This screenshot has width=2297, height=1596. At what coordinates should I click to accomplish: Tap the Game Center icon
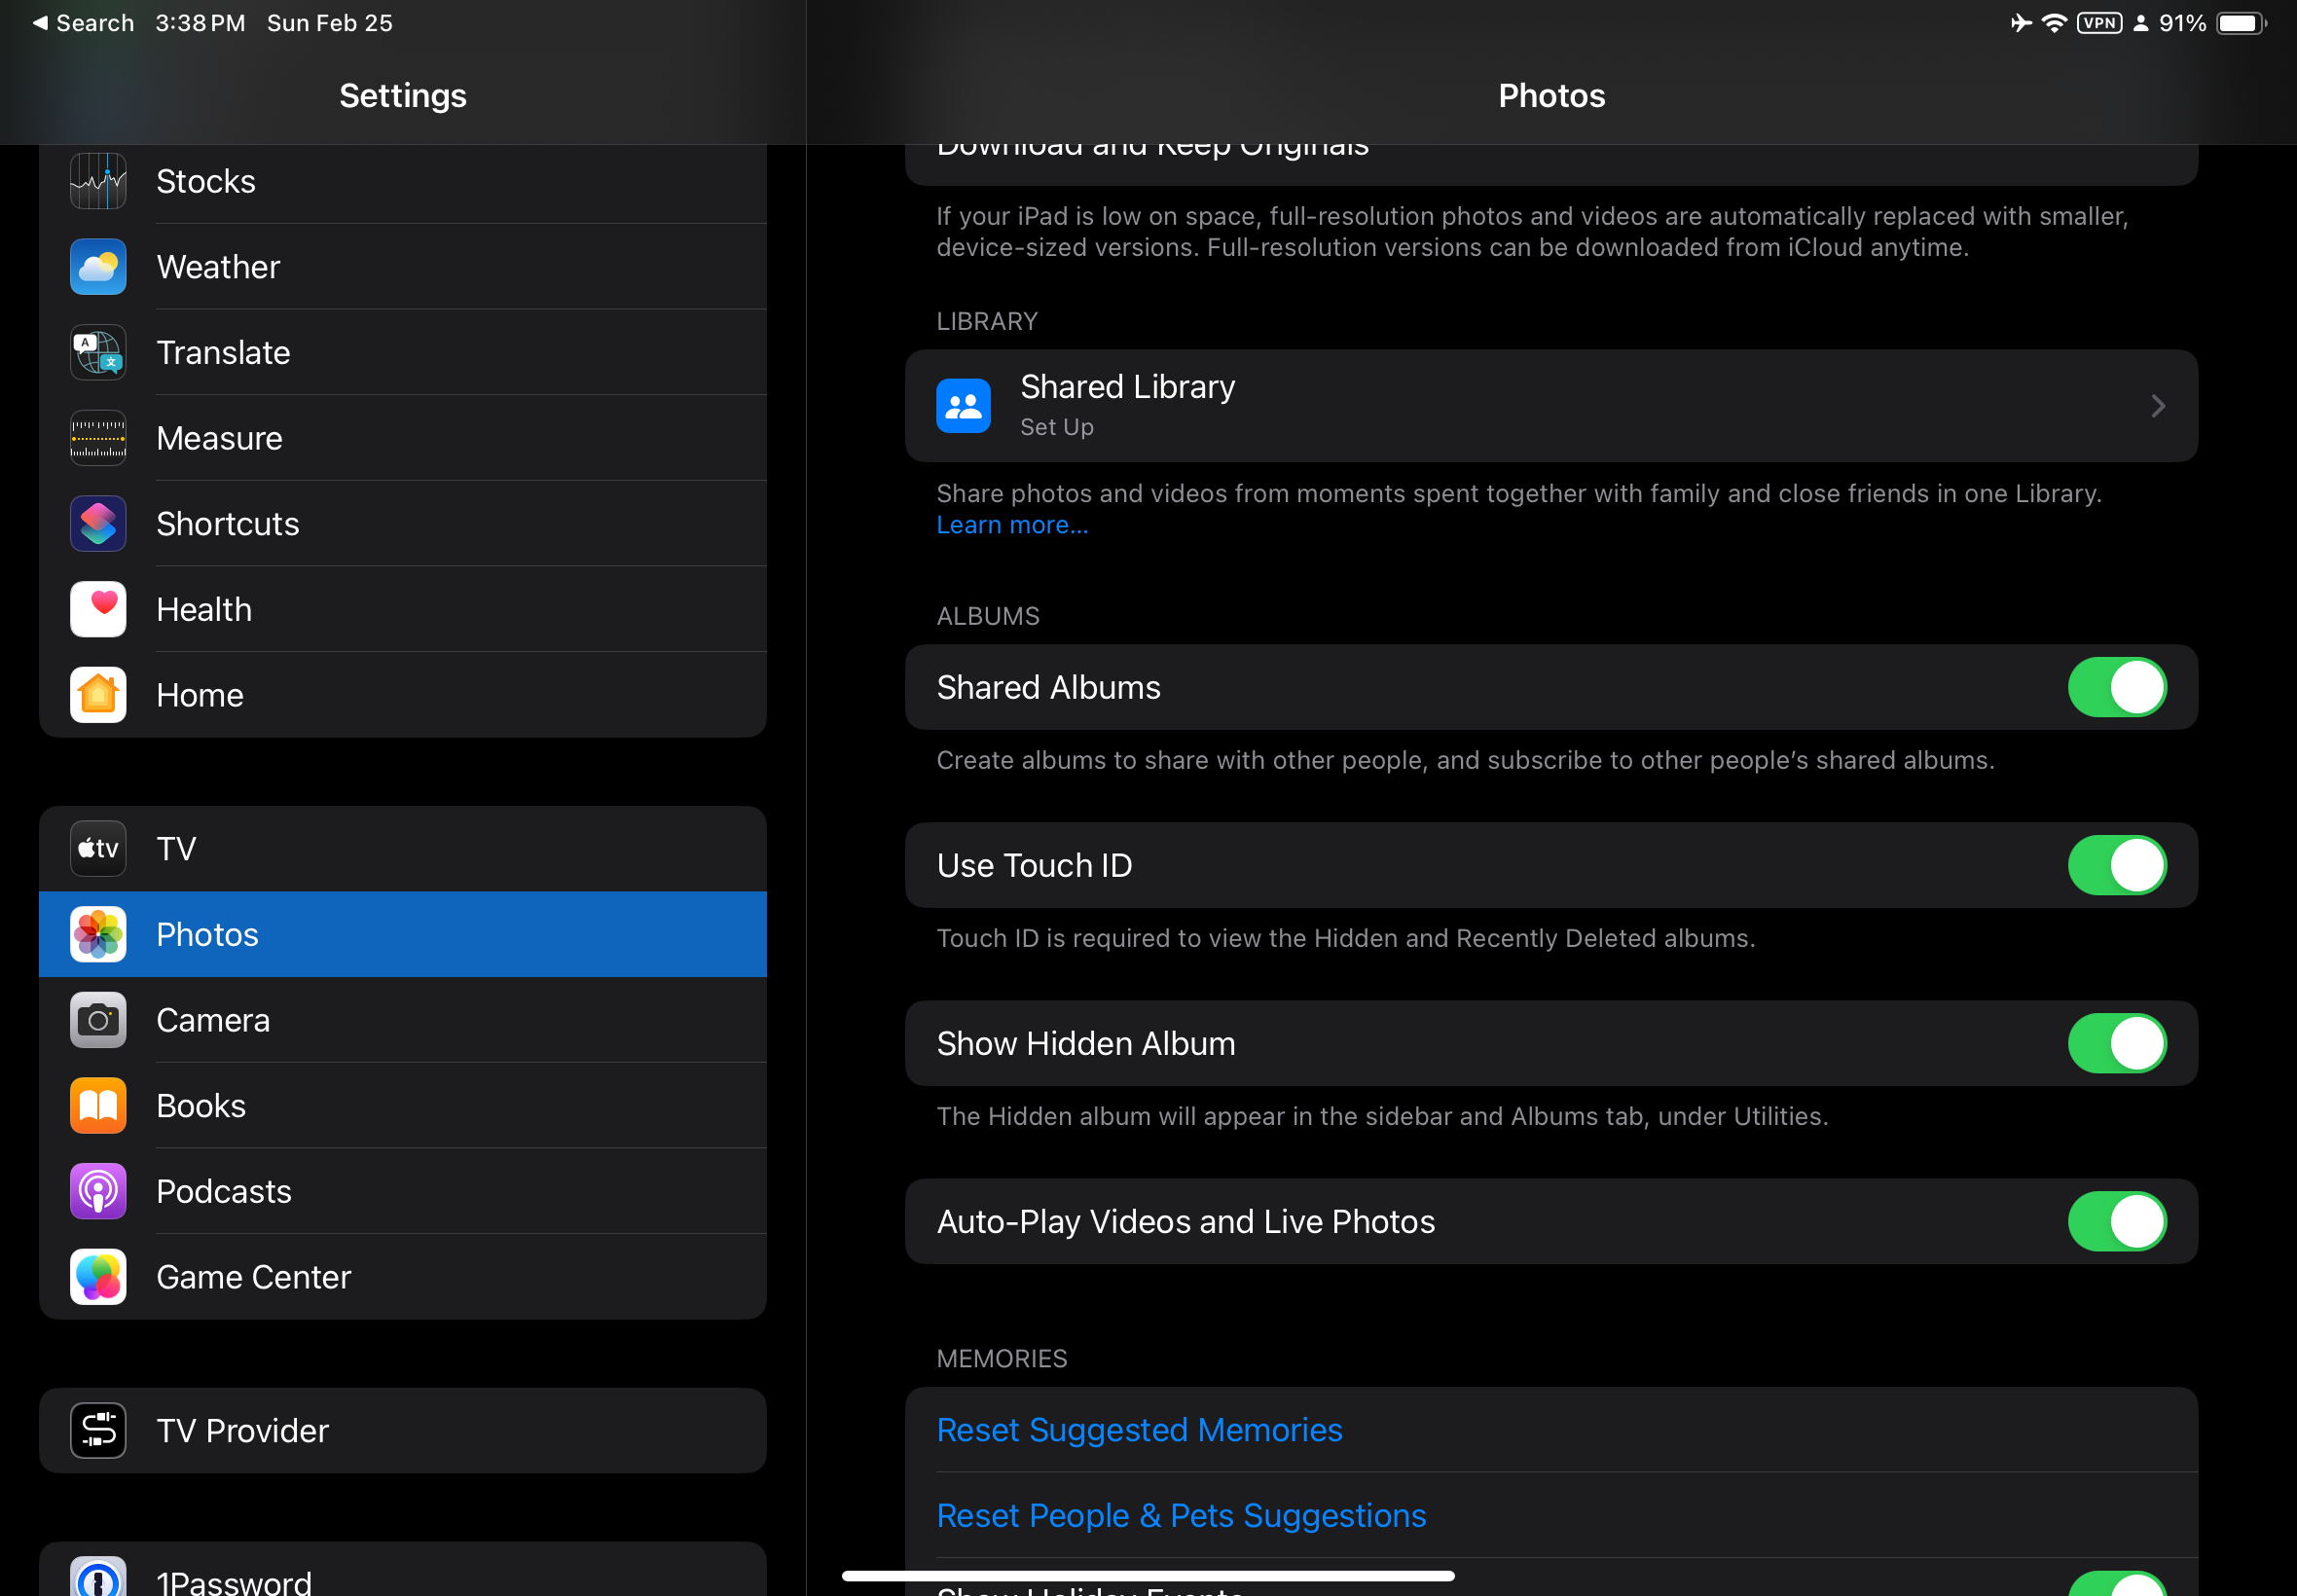(98, 1277)
